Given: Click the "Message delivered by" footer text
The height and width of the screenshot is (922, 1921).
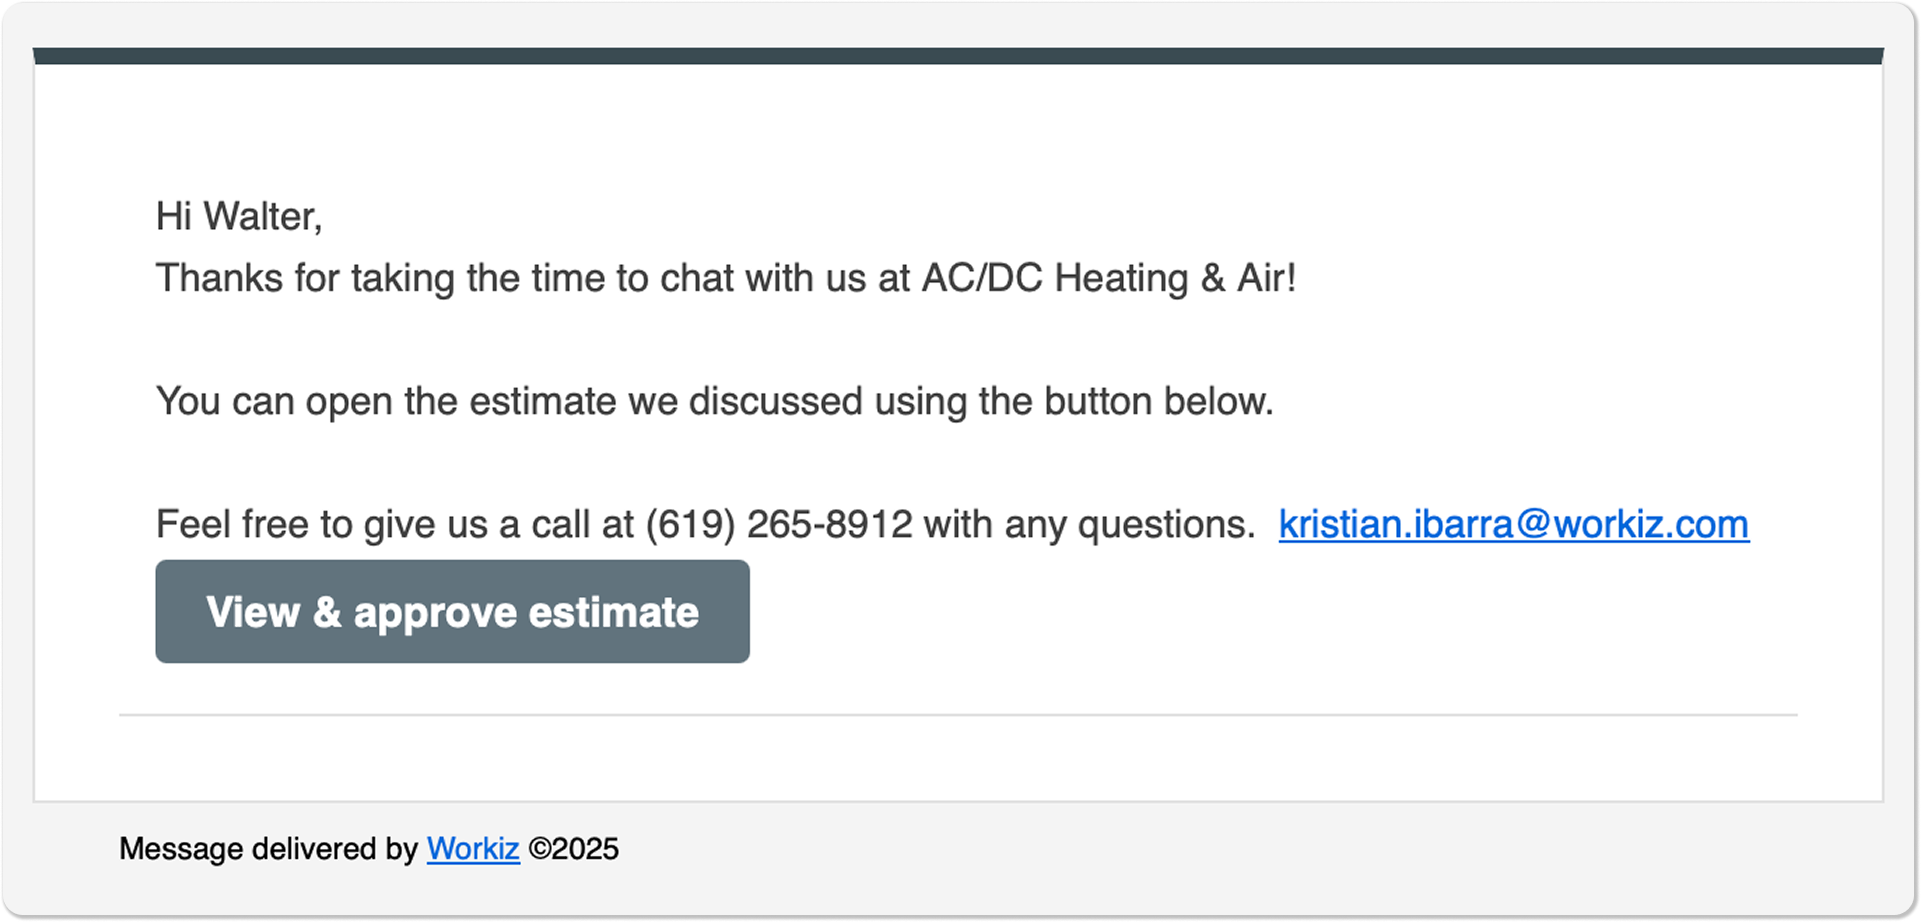Looking at the screenshot, I should click(x=268, y=849).
